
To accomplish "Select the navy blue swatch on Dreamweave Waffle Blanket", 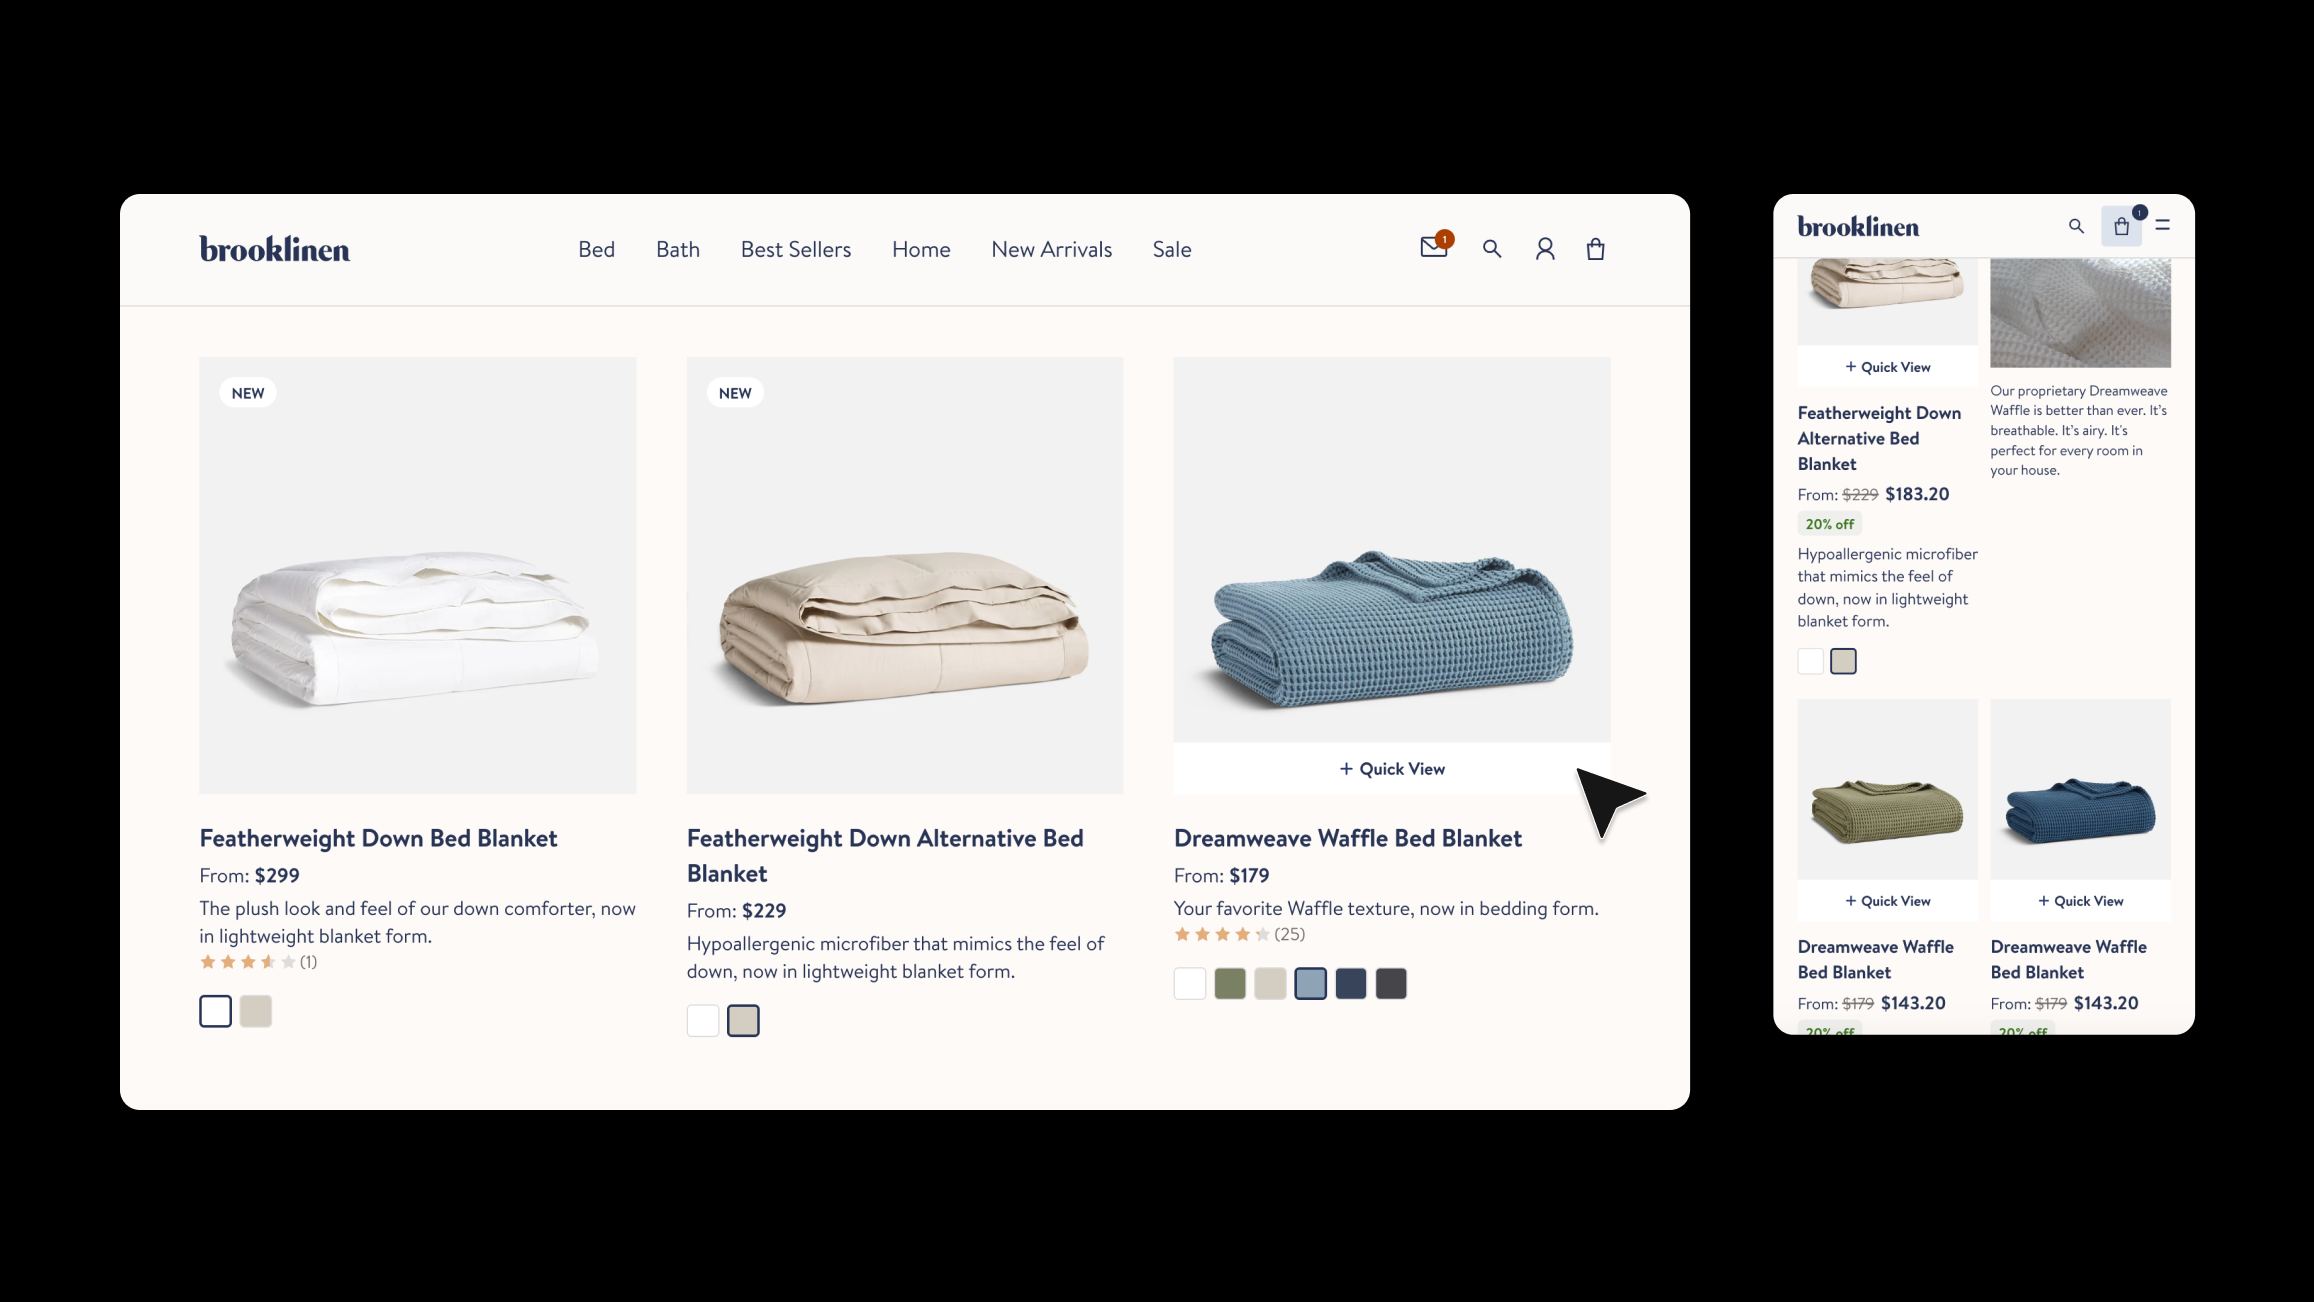I will tap(1351, 983).
